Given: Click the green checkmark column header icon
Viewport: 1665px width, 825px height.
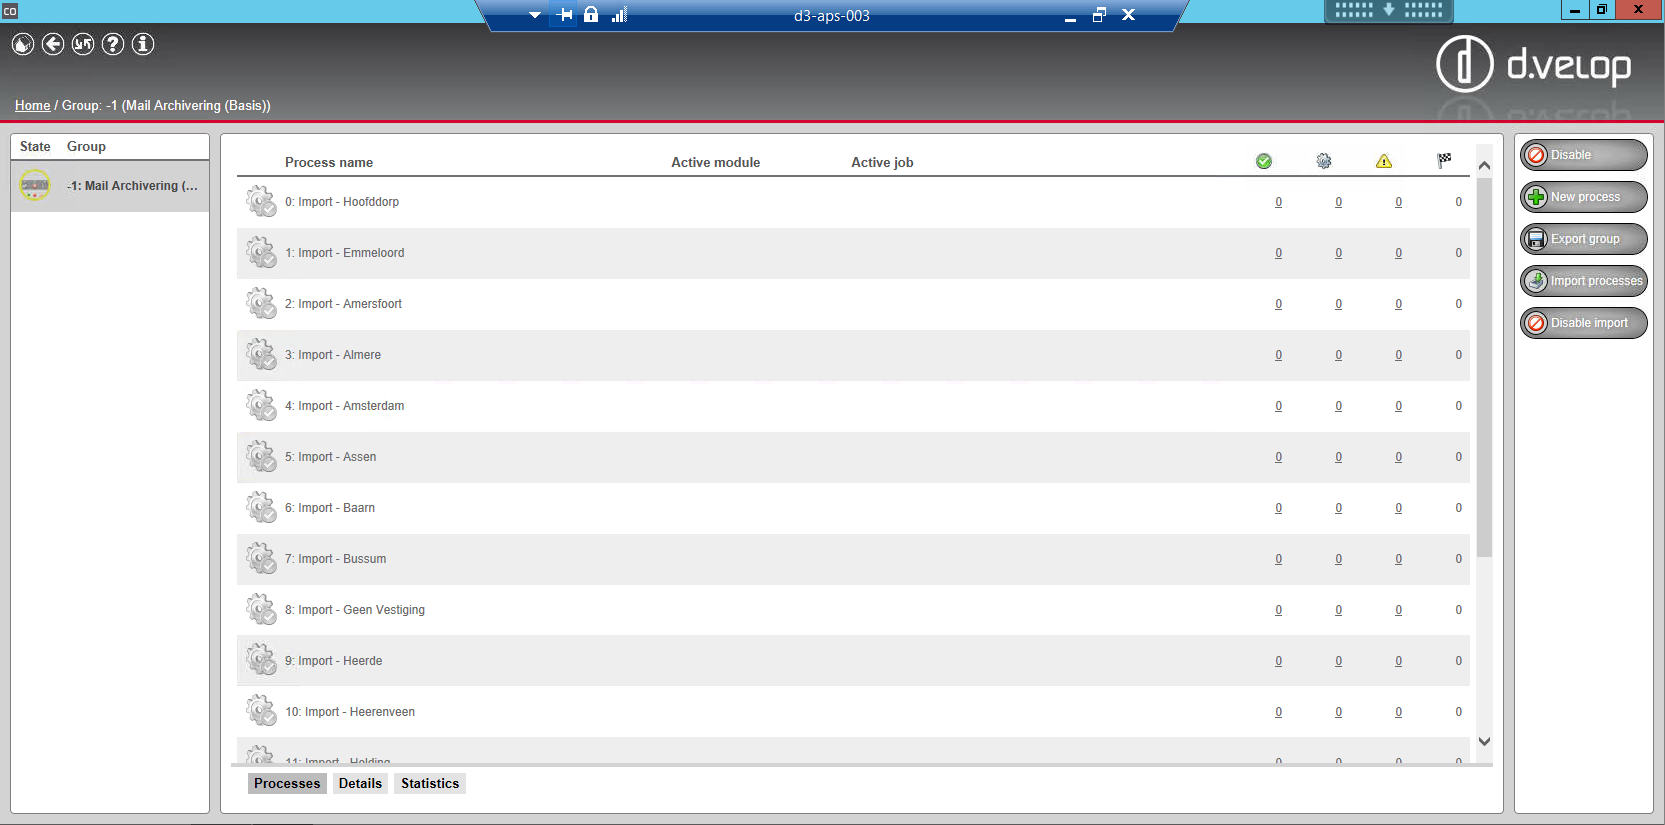Looking at the screenshot, I should tap(1264, 161).
